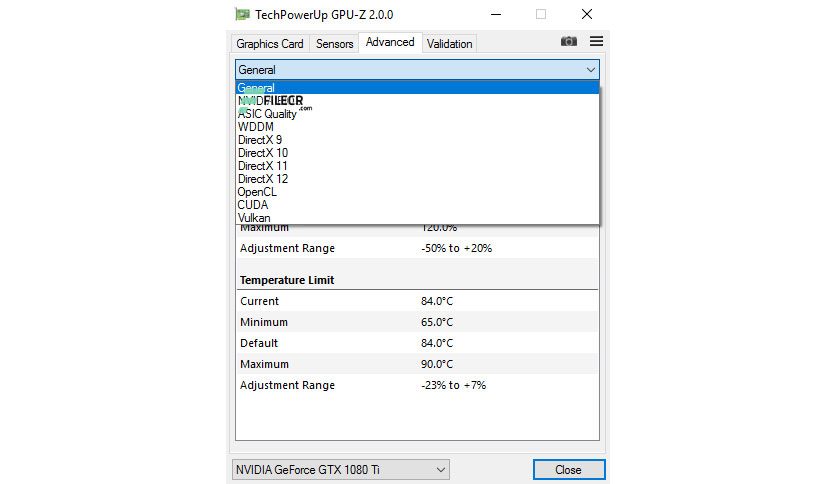
Task: Minimize the GPU-Z window
Action: tap(496, 14)
